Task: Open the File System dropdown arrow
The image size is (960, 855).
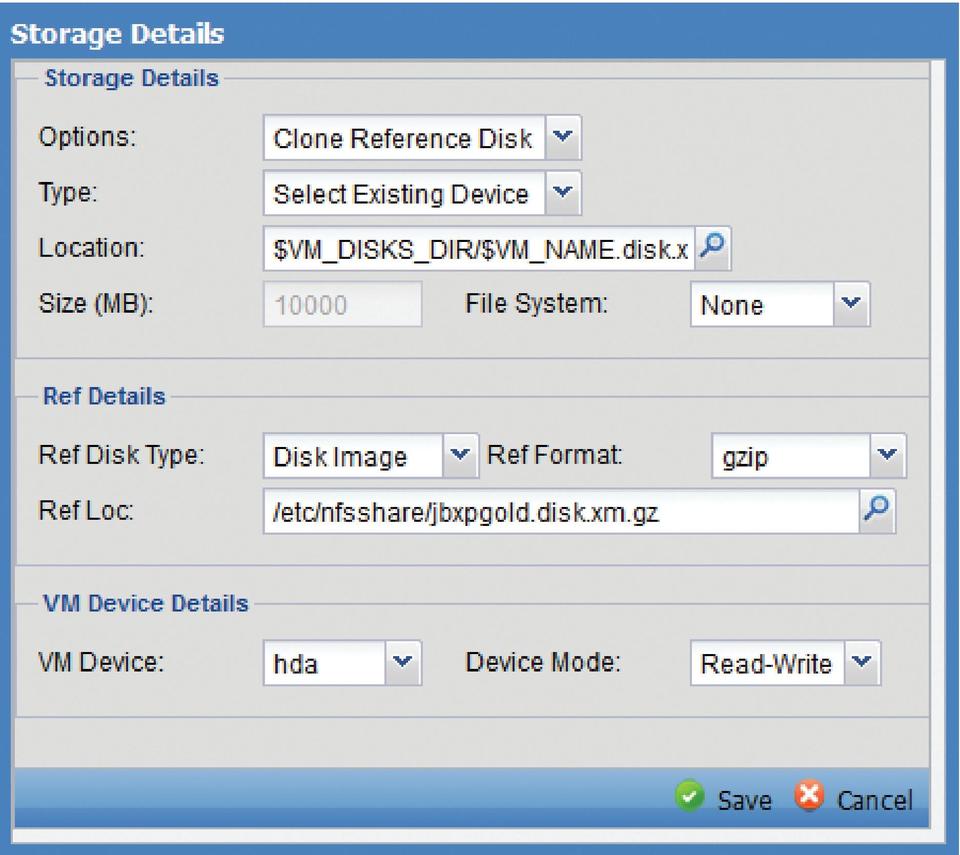Action: pos(853,304)
